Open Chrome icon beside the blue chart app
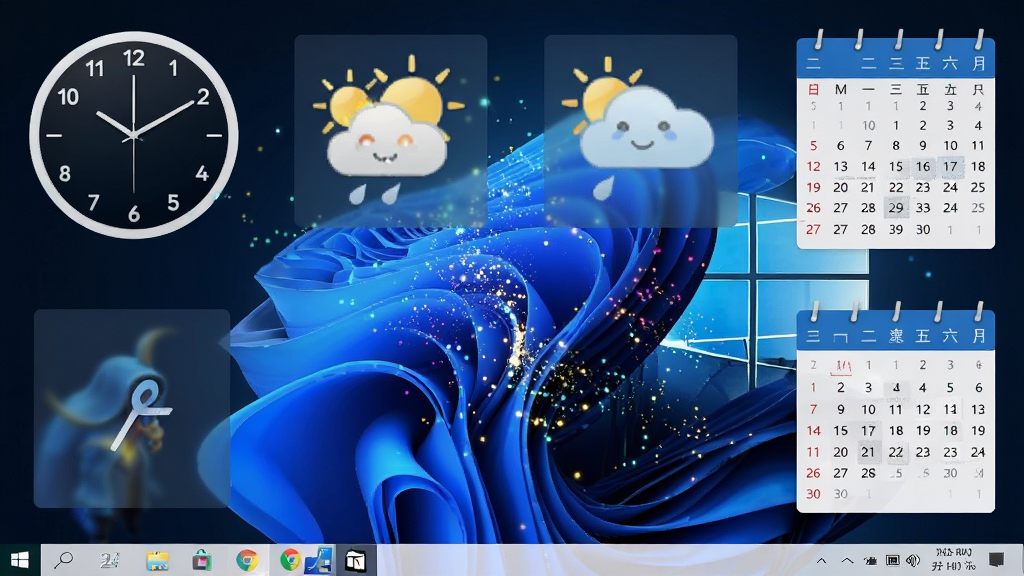The width and height of the screenshot is (1024, 576). [x=290, y=560]
